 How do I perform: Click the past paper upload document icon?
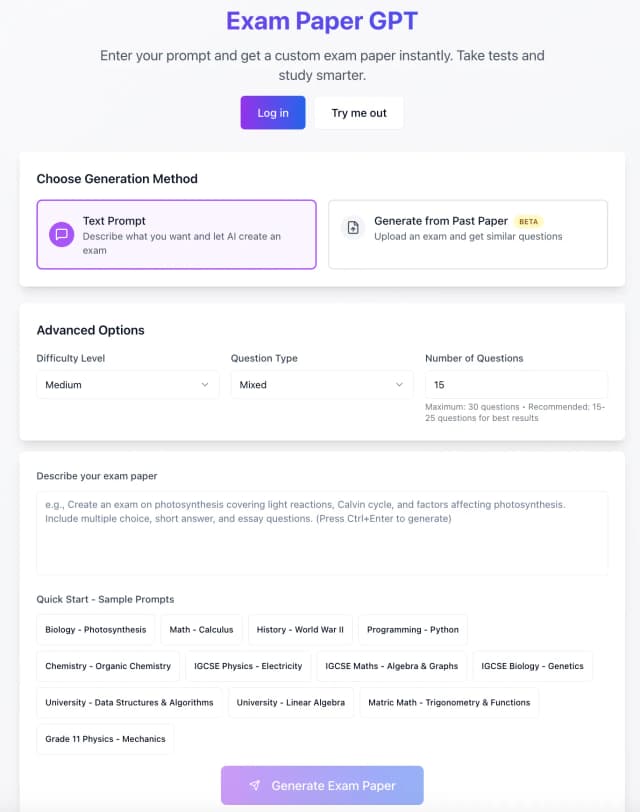pos(352,228)
